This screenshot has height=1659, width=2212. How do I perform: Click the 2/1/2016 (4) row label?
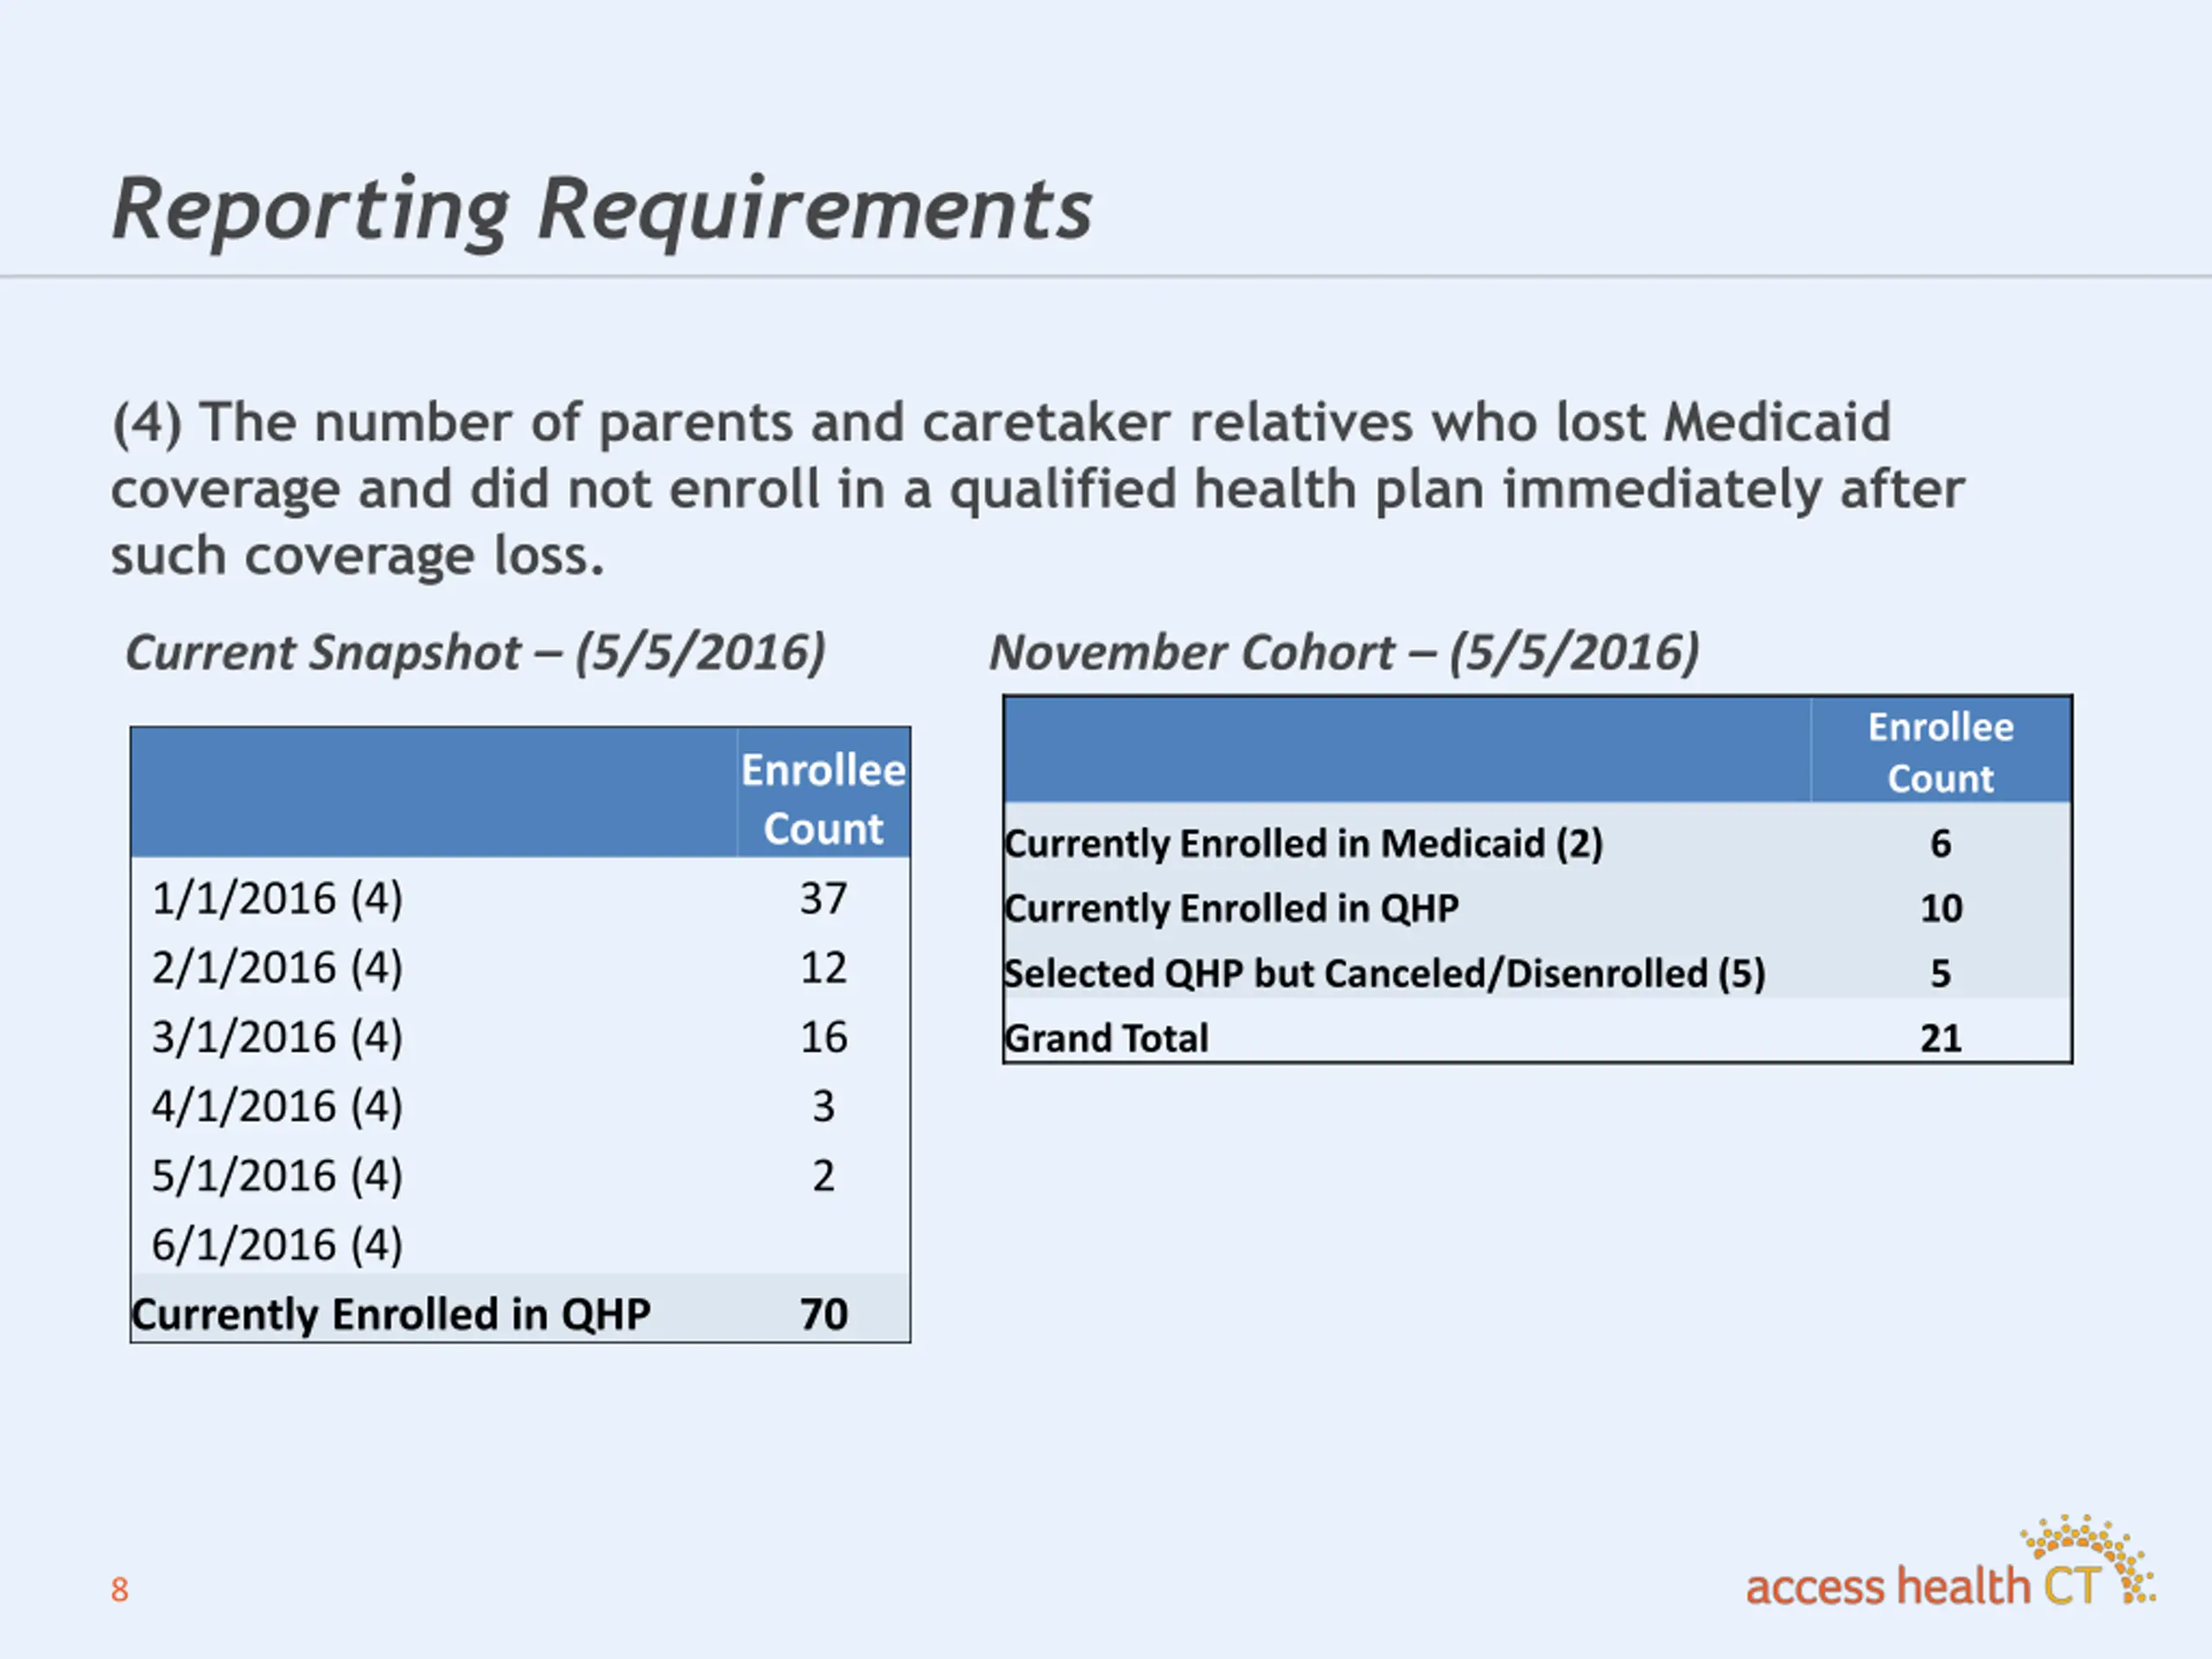click(277, 967)
